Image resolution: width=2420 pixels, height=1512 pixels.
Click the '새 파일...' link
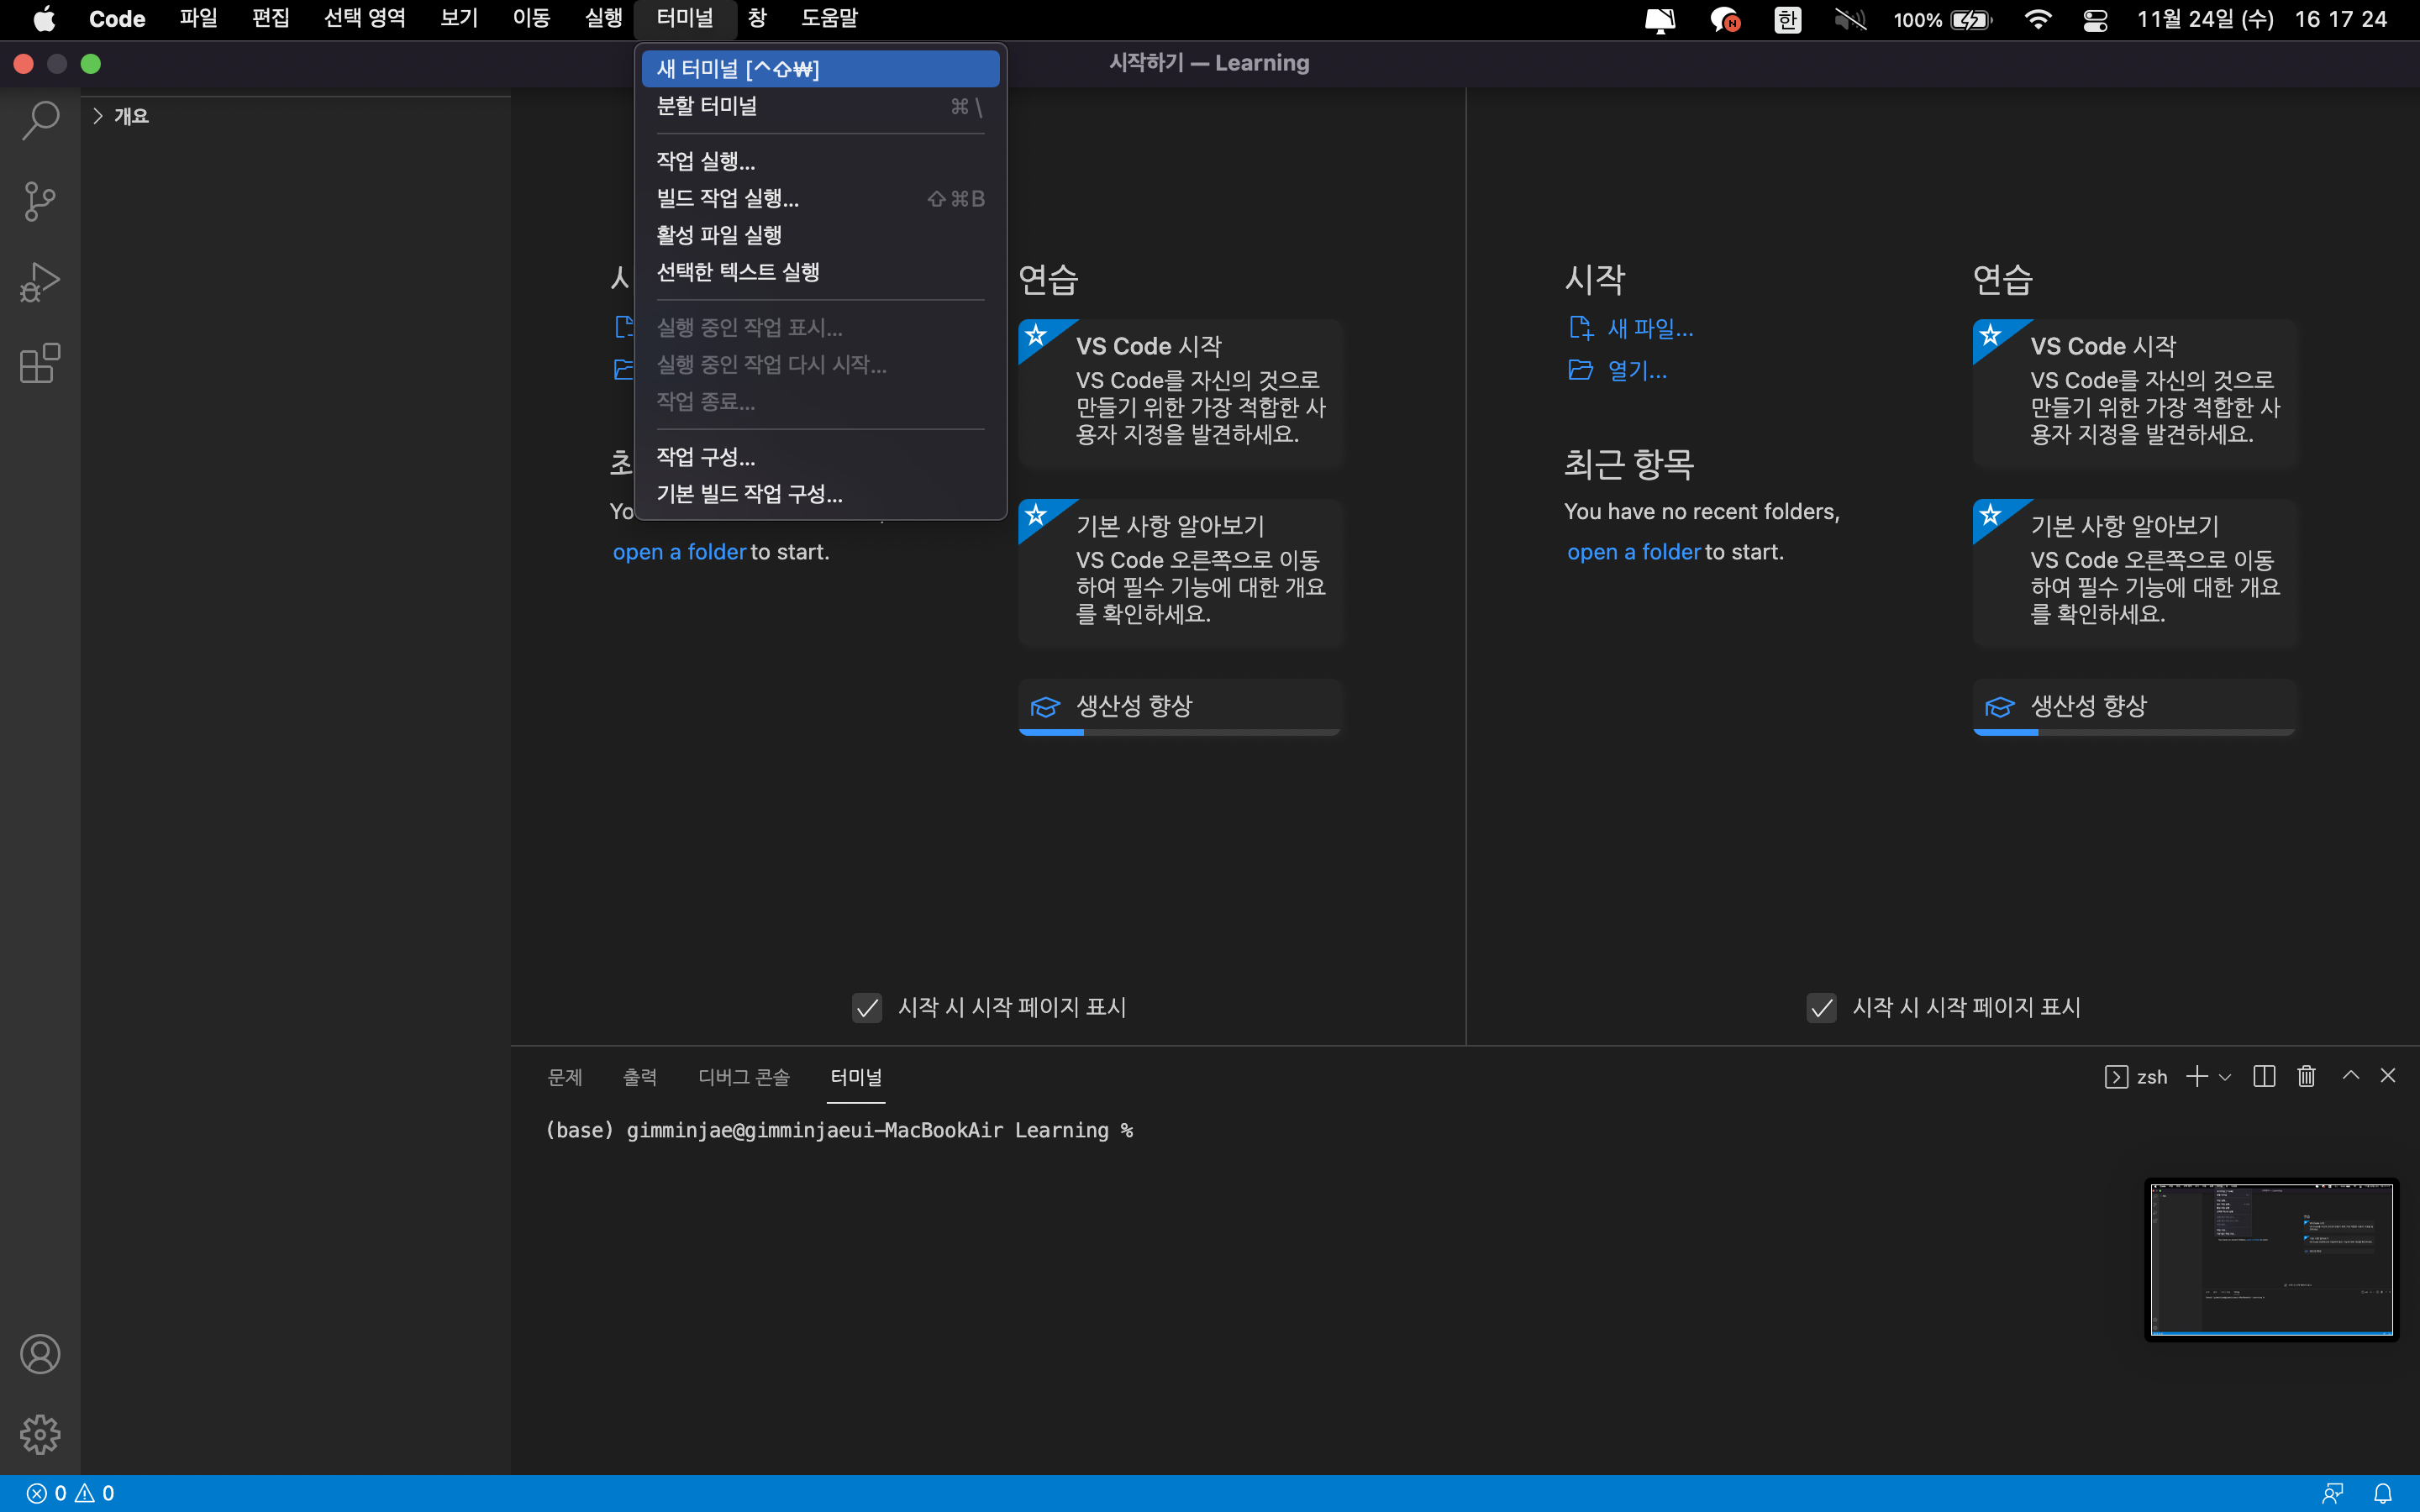(x=1649, y=328)
